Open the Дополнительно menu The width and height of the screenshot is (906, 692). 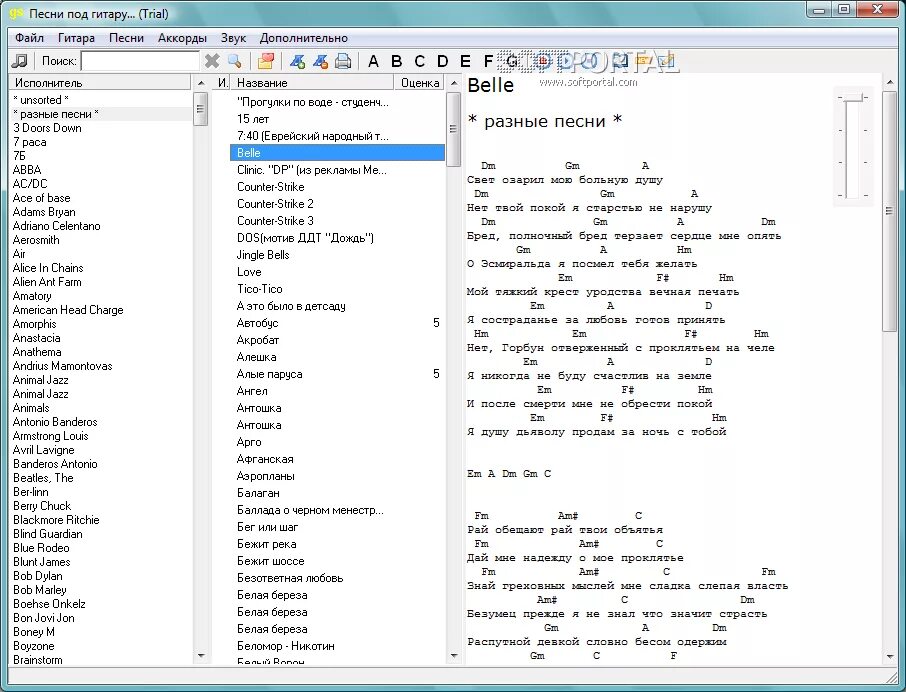[303, 38]
